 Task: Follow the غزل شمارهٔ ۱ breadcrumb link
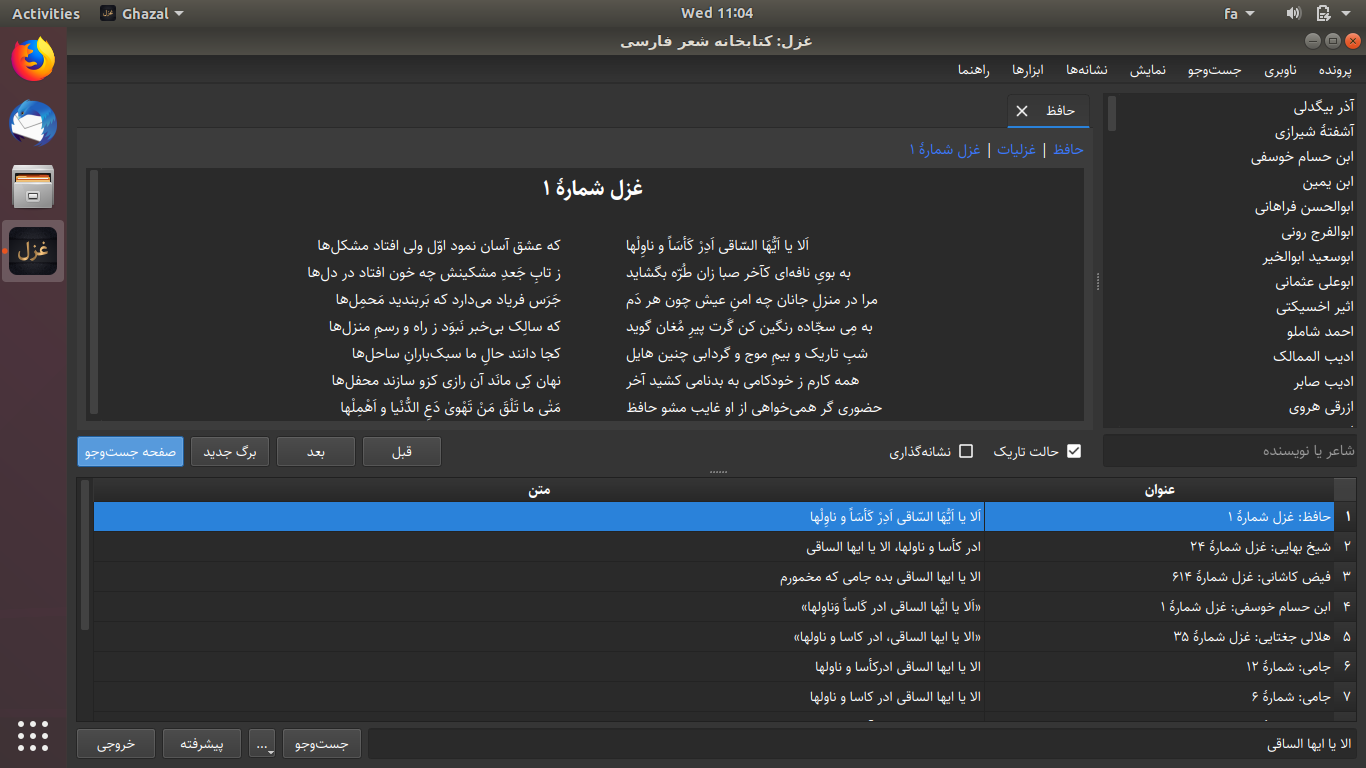click(x=945, y=149)
